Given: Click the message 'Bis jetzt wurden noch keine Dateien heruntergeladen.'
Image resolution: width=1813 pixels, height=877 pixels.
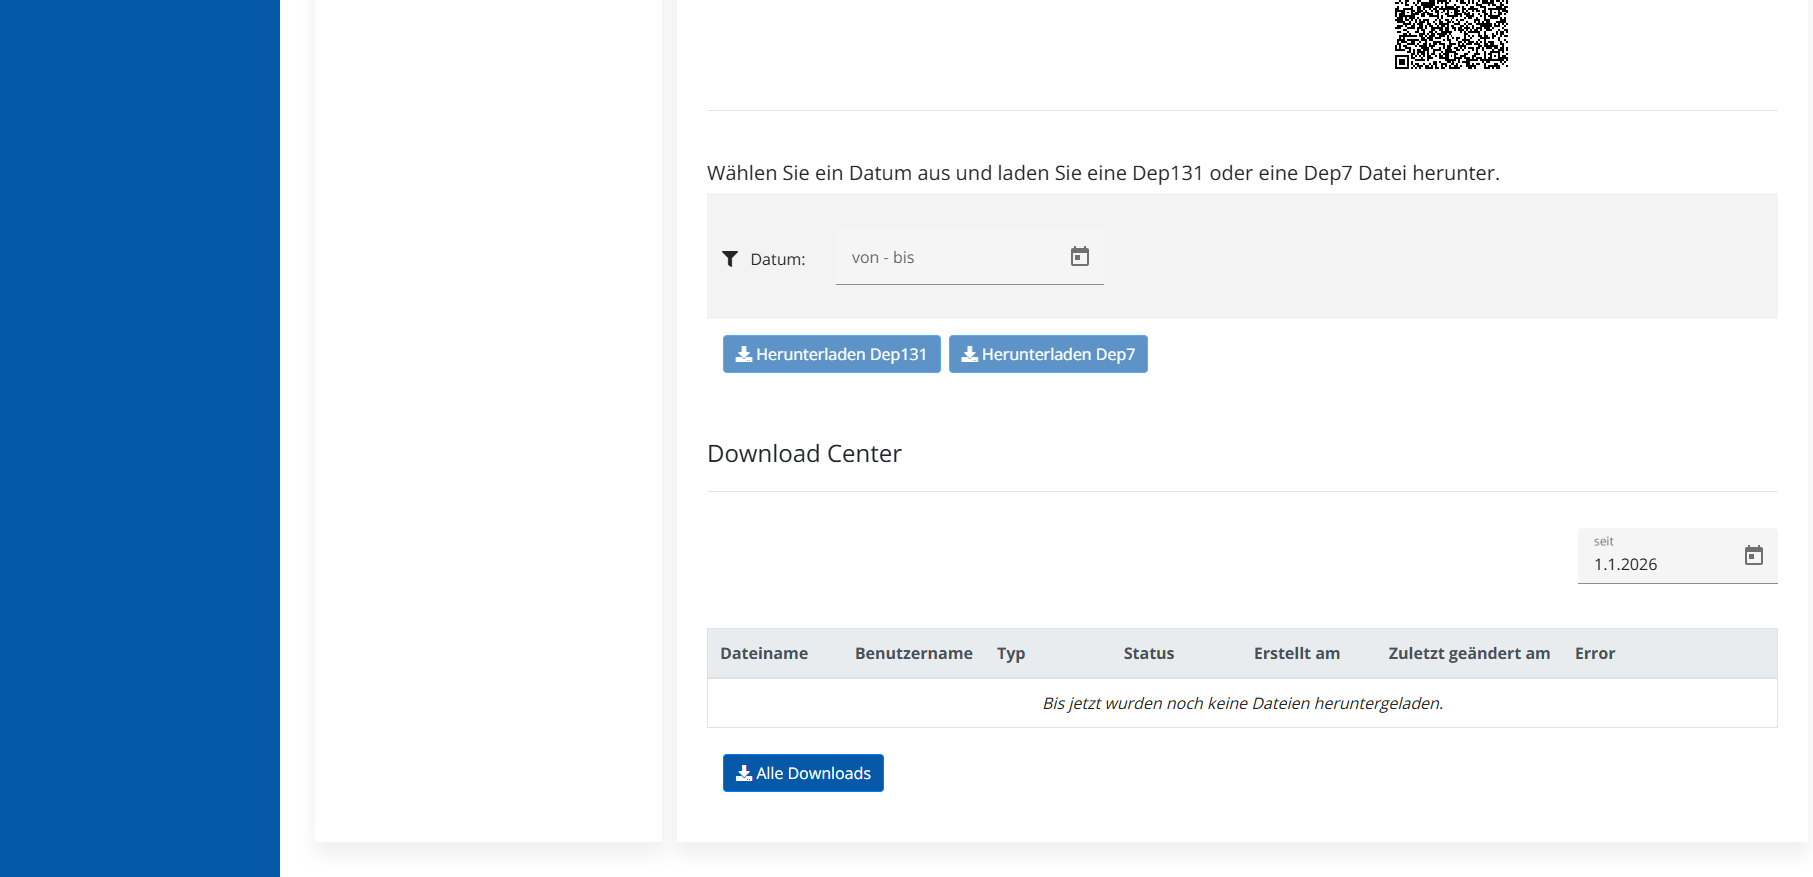Looking at the screenshot, I should coord(1242,703).
